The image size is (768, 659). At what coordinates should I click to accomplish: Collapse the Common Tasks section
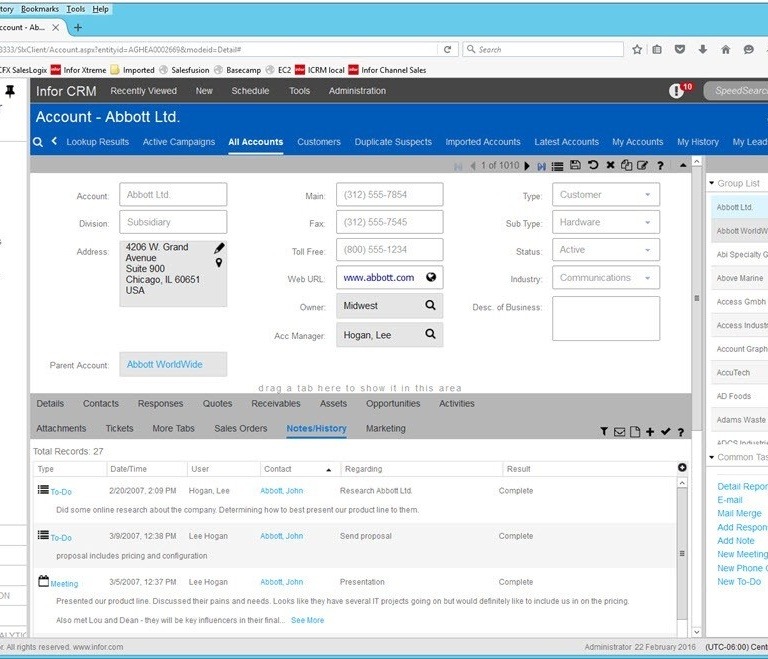coord(712,457)
